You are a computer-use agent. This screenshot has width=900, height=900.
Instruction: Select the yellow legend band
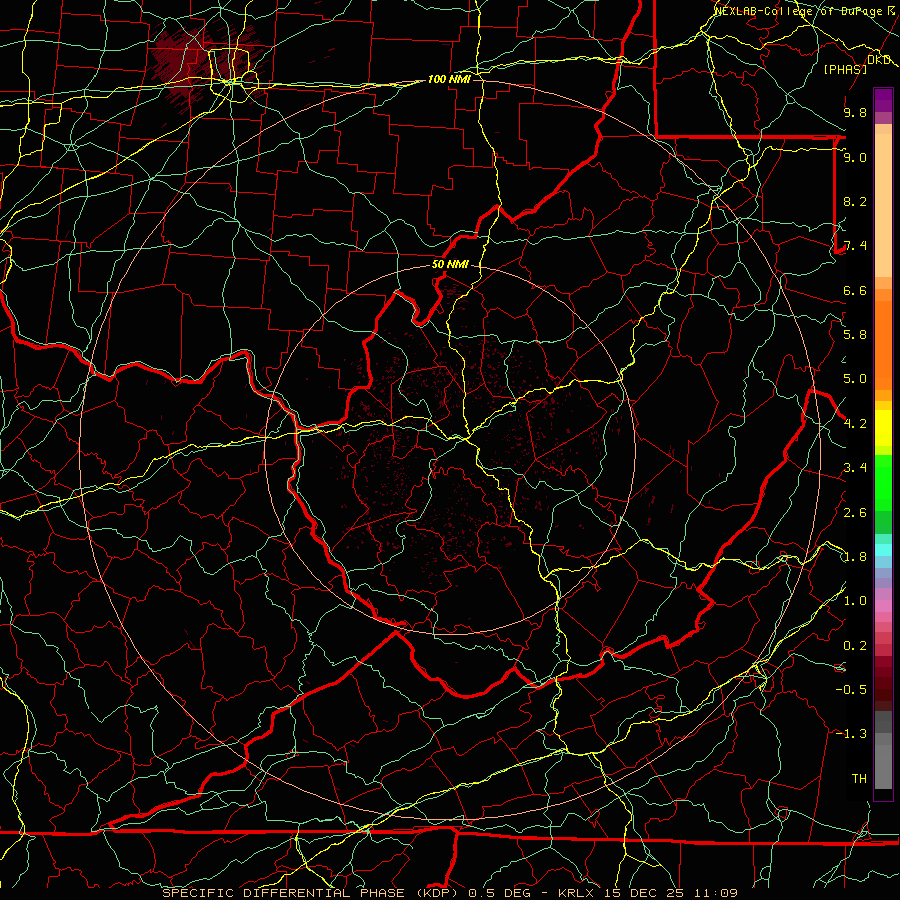[883, 428]
